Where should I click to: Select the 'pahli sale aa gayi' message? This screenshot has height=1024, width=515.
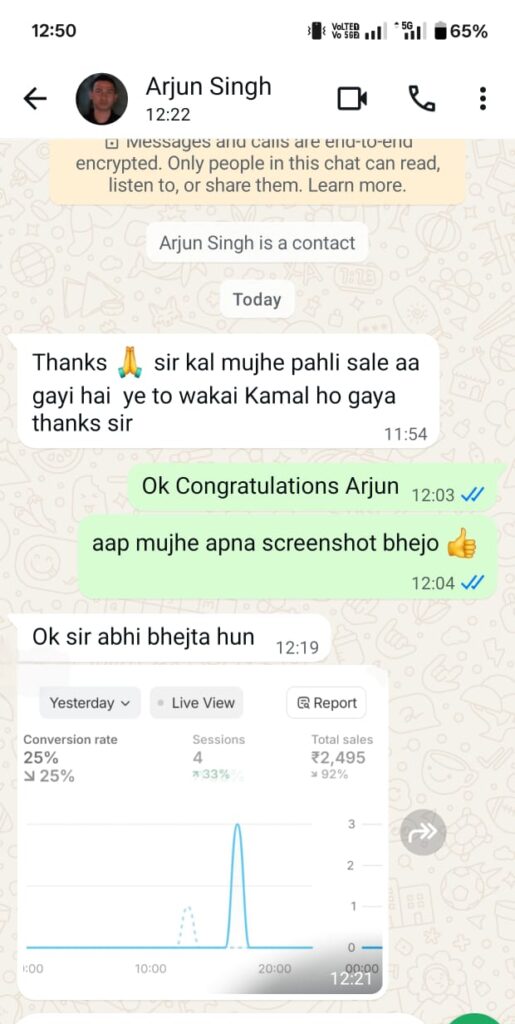[227, 391]
